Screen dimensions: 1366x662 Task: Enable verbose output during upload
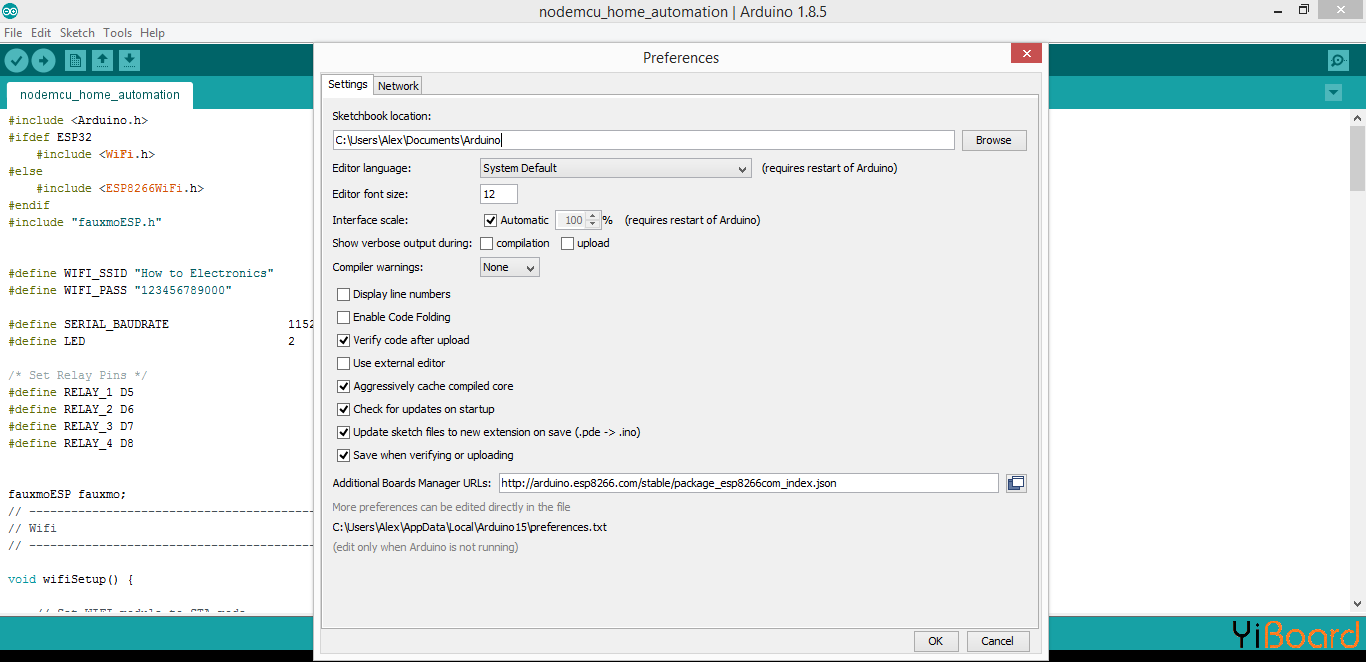click(x=568, y=243)
